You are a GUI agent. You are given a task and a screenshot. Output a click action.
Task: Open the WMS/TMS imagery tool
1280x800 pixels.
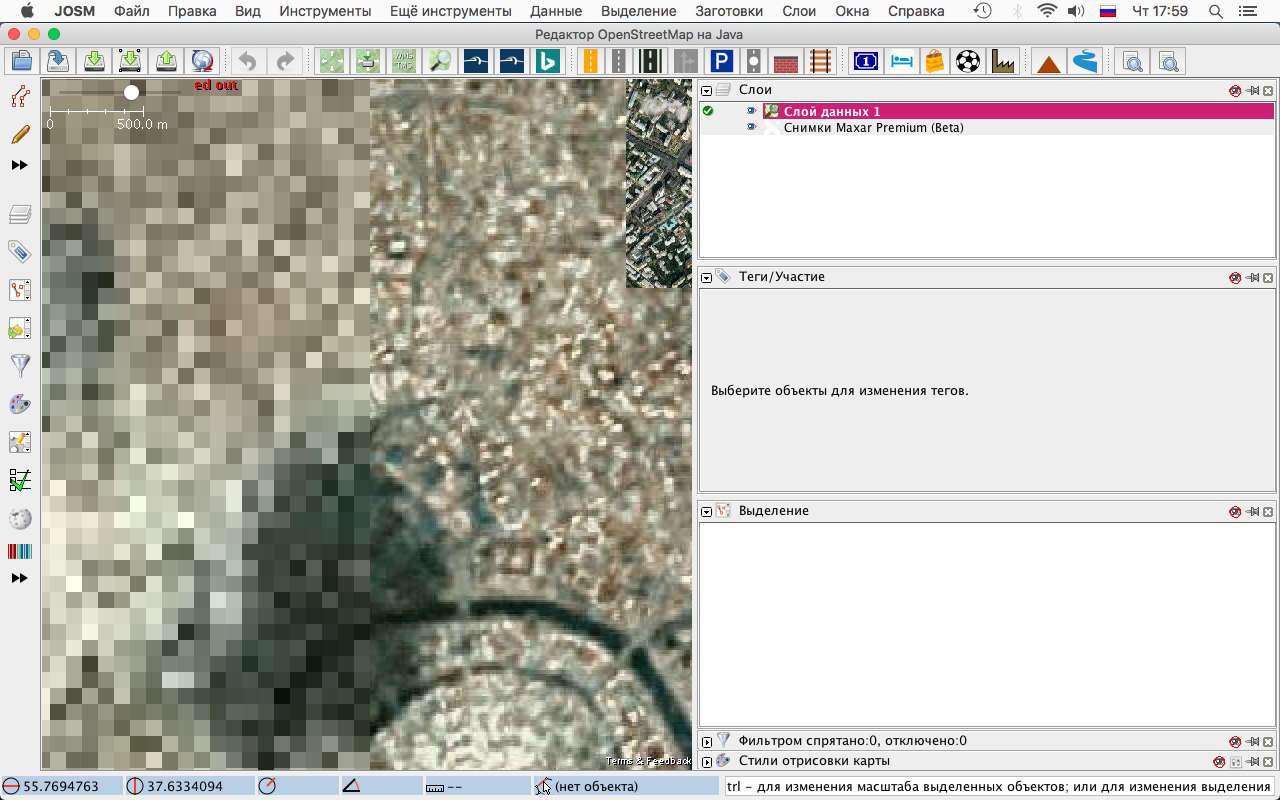coord(403,61)
